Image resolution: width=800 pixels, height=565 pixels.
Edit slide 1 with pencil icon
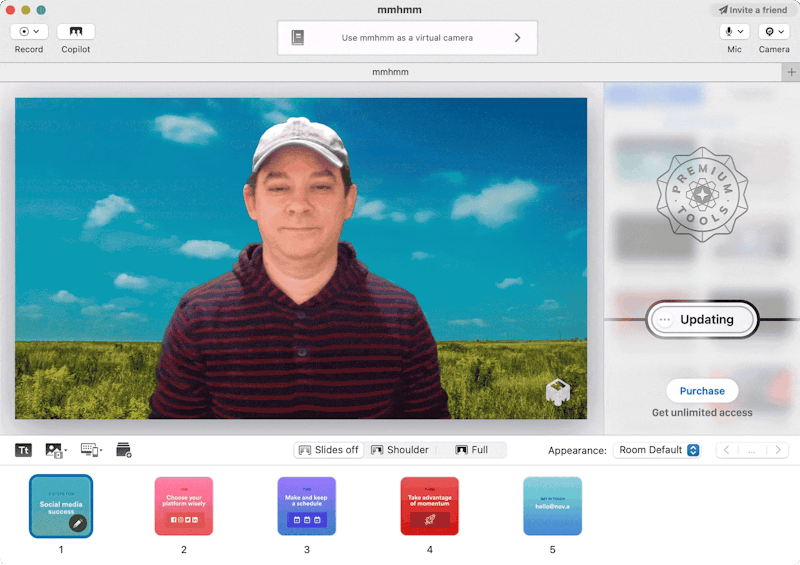click(78, 523)
